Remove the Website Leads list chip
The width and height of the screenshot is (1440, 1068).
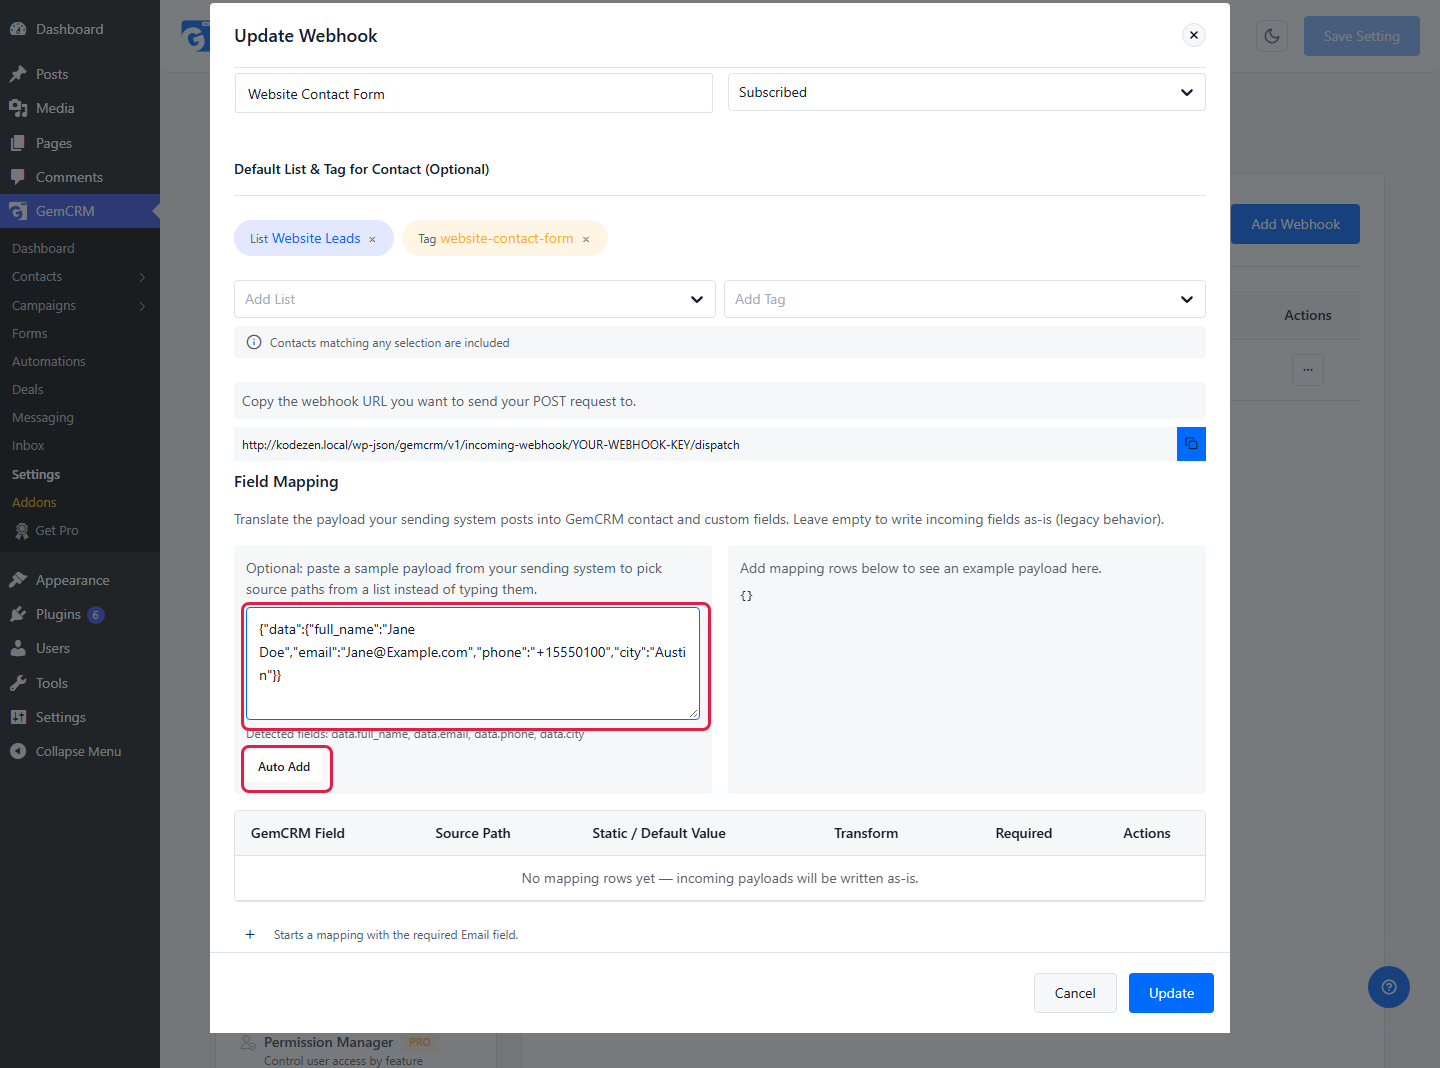(x=372, y=239)
